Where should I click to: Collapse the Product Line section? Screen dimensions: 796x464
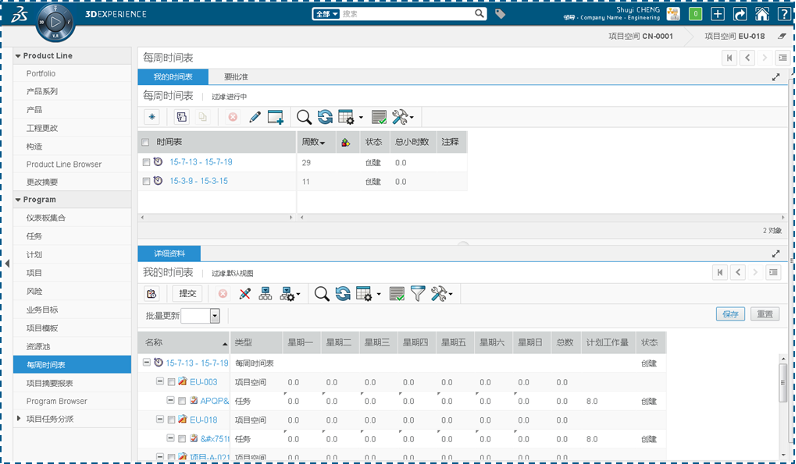19,56
